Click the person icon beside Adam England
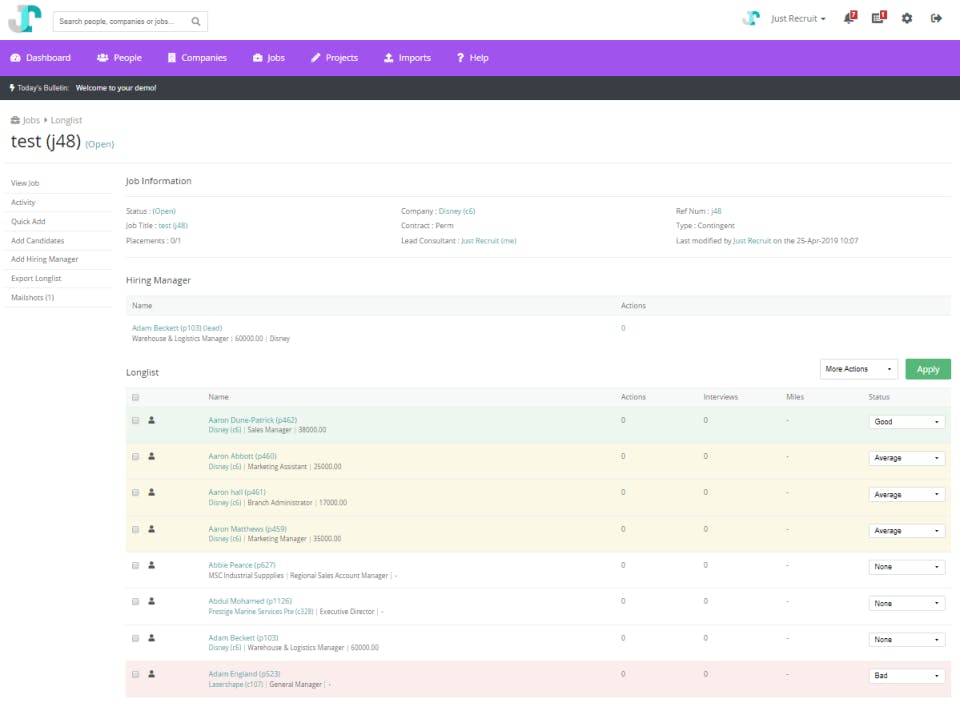 pyautogui.click(x=151, y=674)
